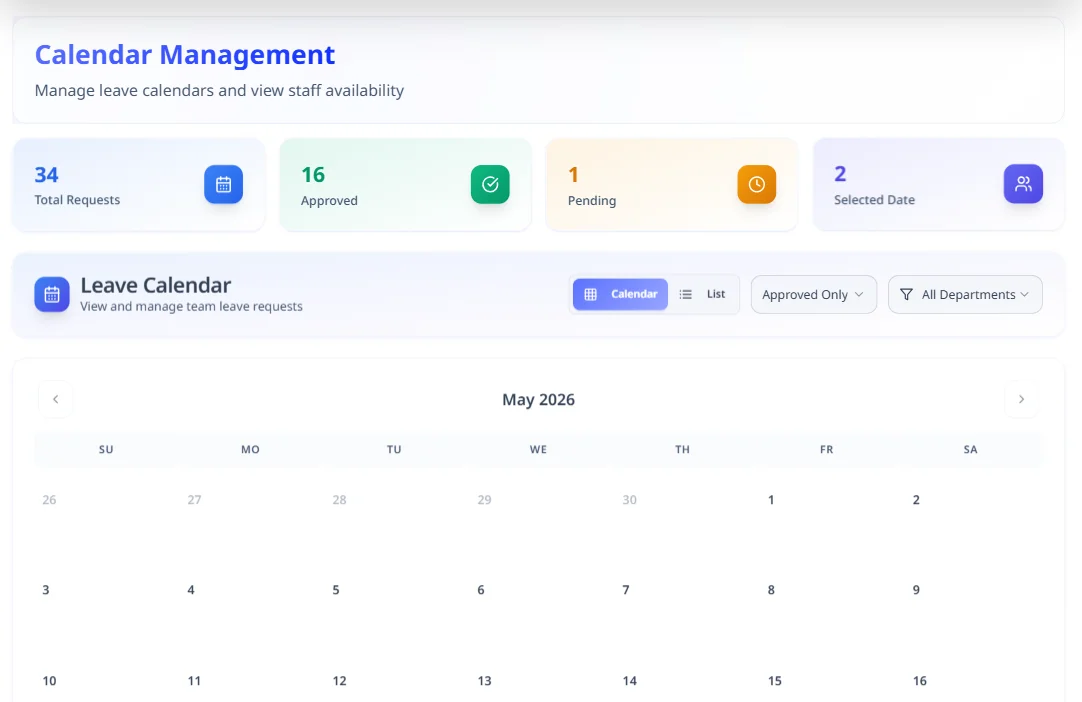The image size is (1082, 702).
Task: Click the MO weekday column header
Action: (x=250, y=449)
